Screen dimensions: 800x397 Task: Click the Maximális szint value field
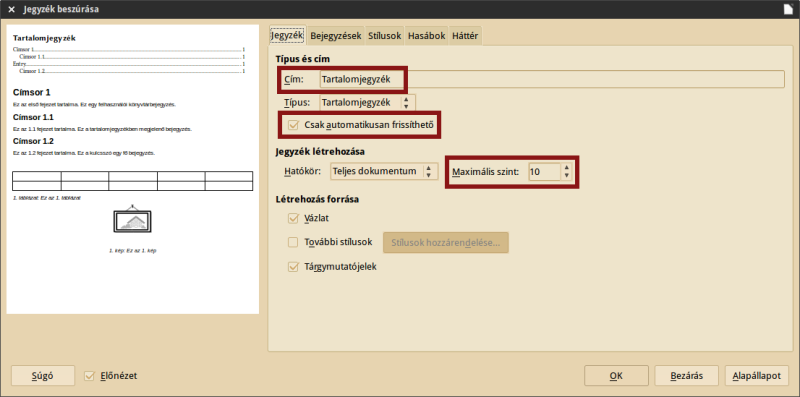[544, 172]
